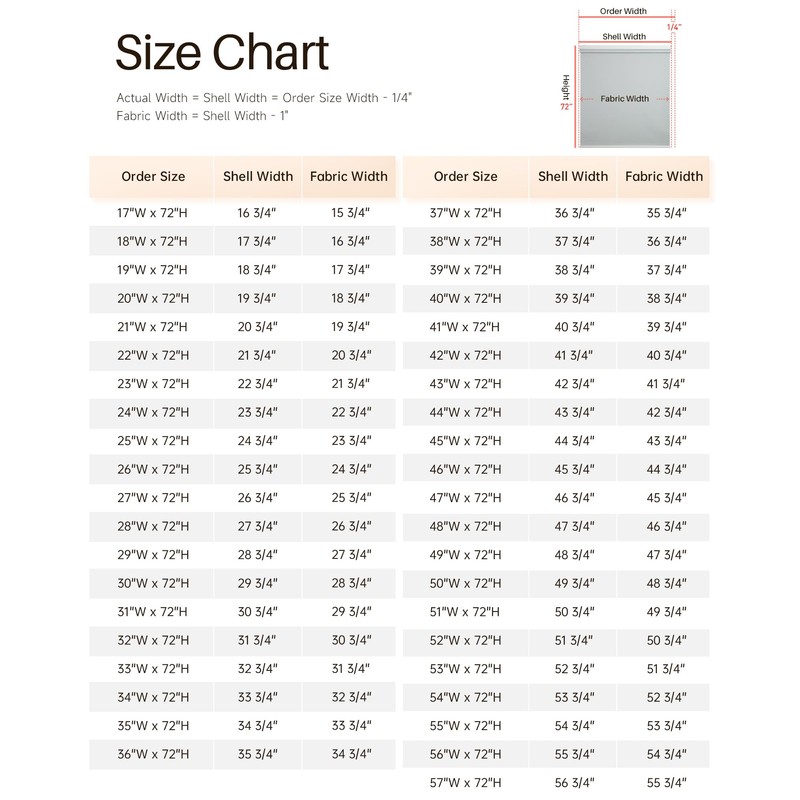
Task: Select the left table Order Size header
Action: coord(153,177)
